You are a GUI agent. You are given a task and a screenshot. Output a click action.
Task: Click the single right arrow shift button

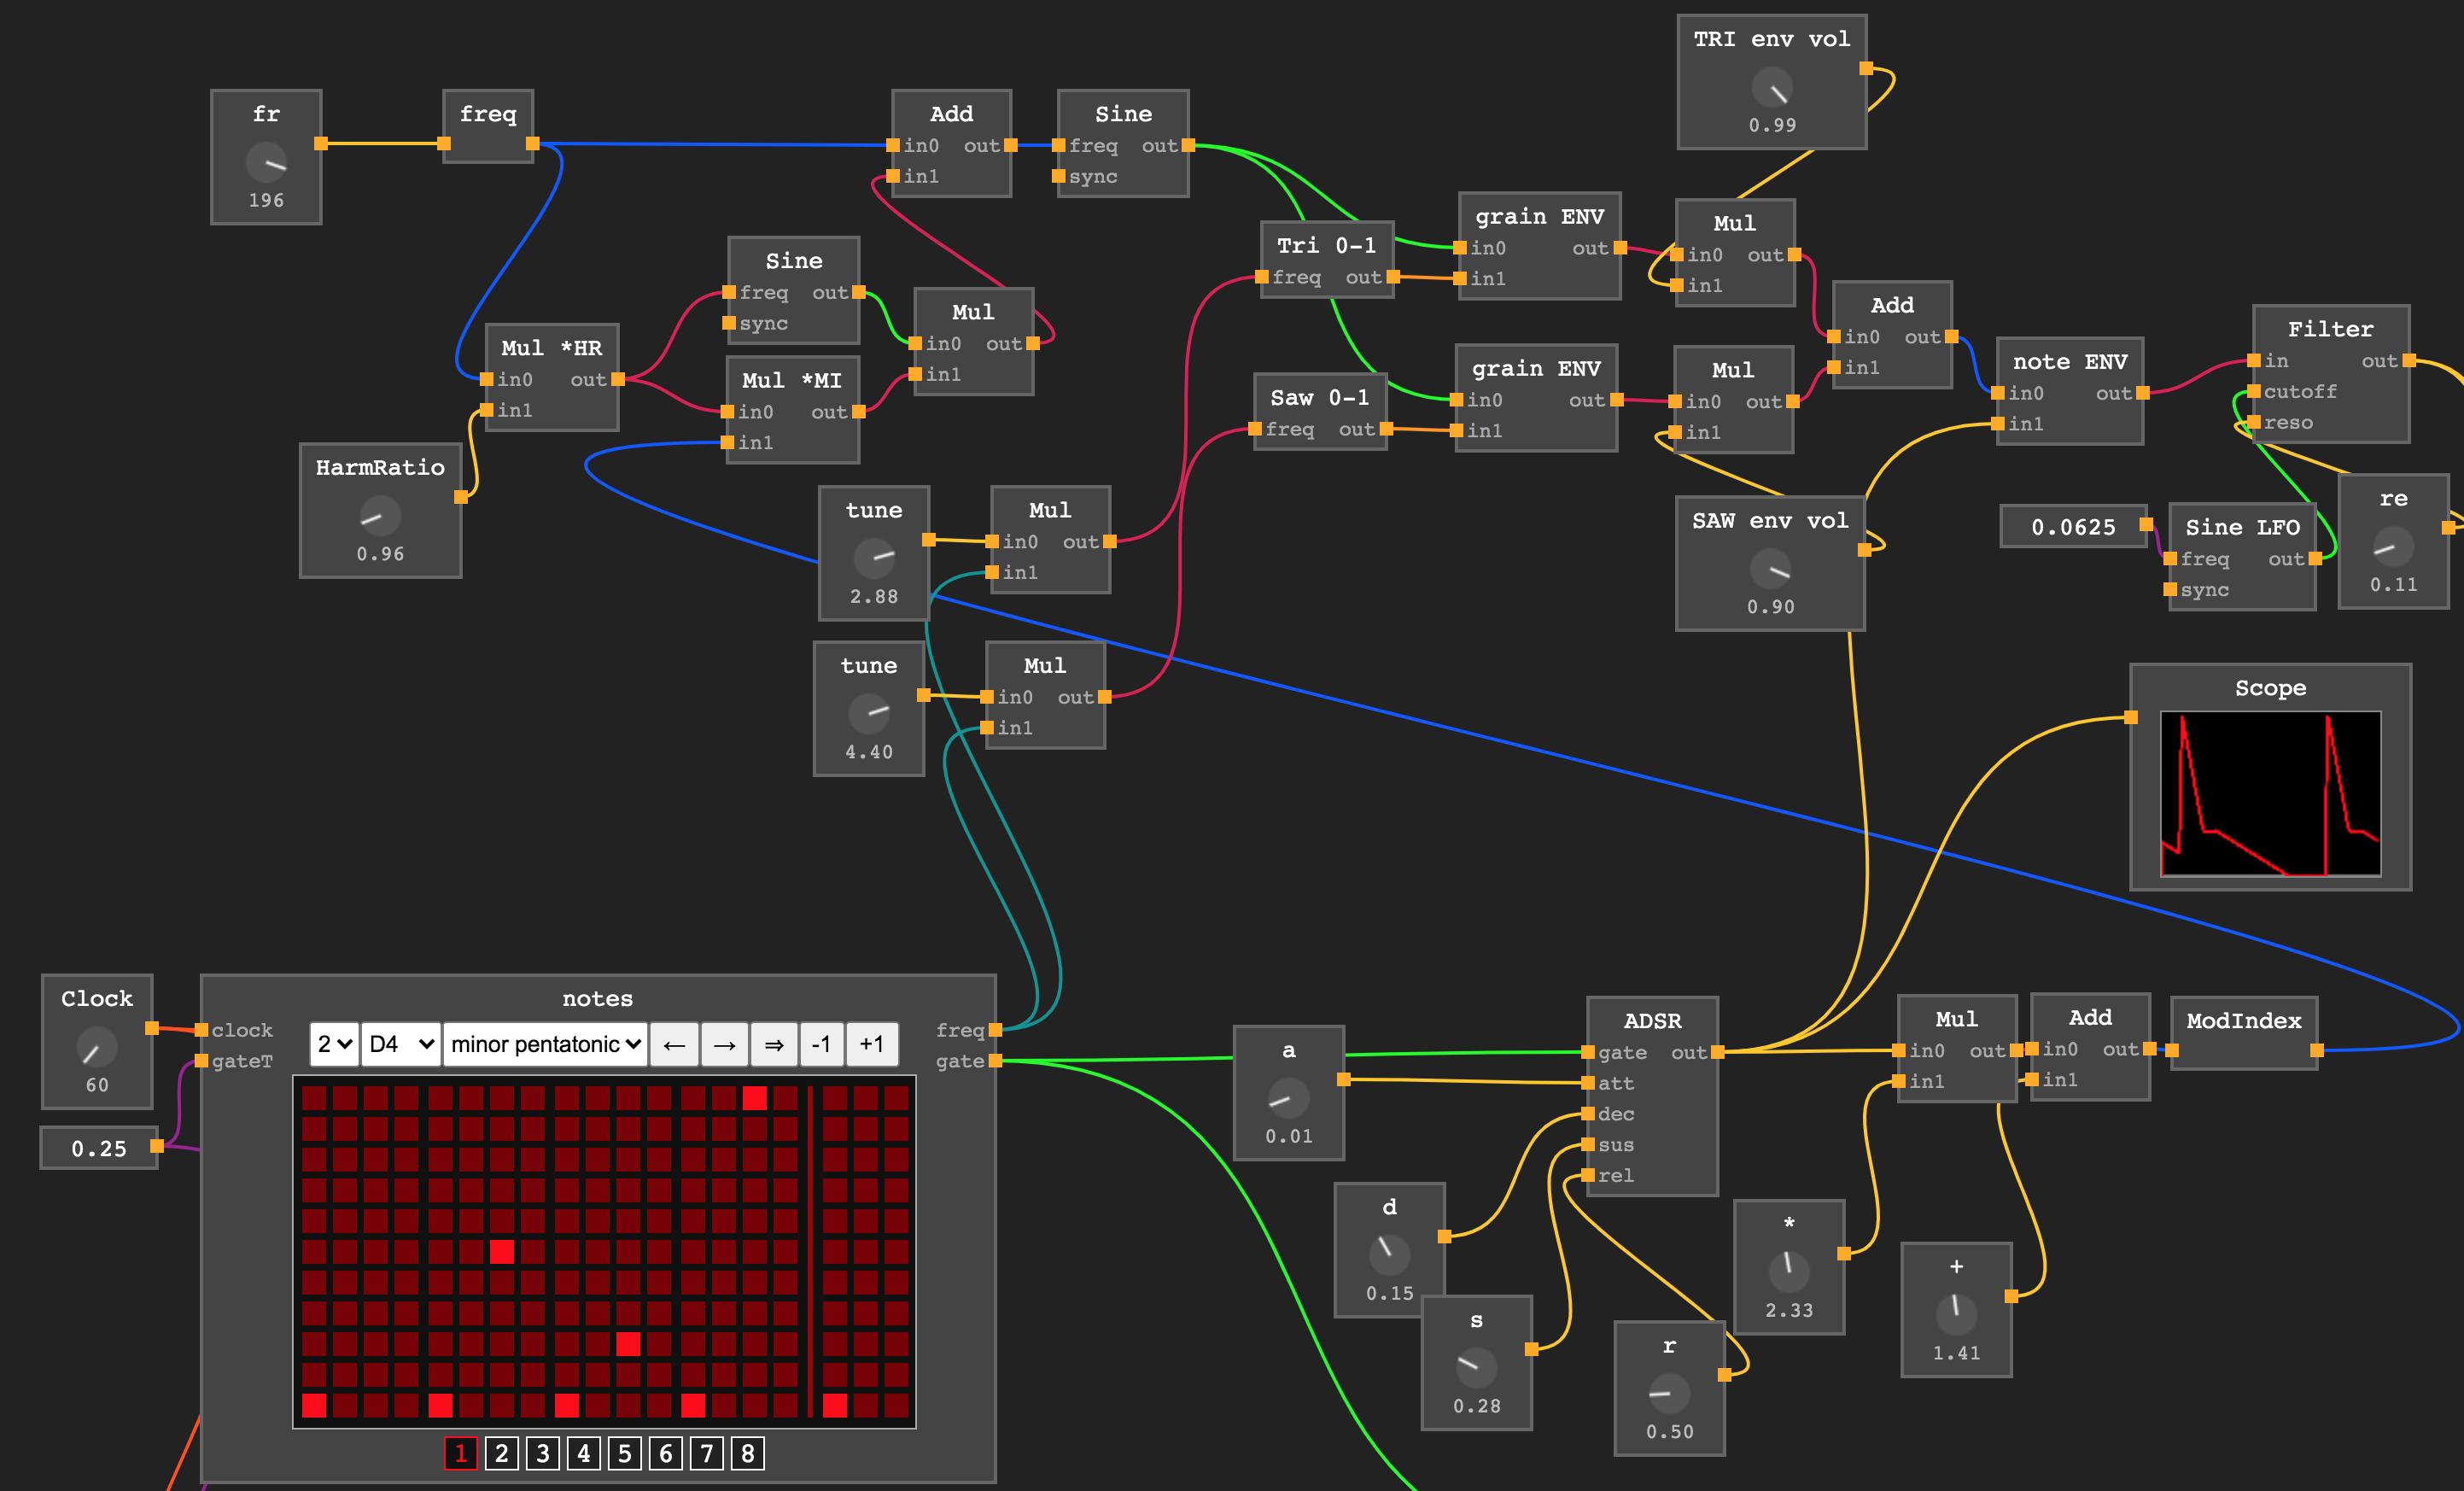click(725, 1044)
